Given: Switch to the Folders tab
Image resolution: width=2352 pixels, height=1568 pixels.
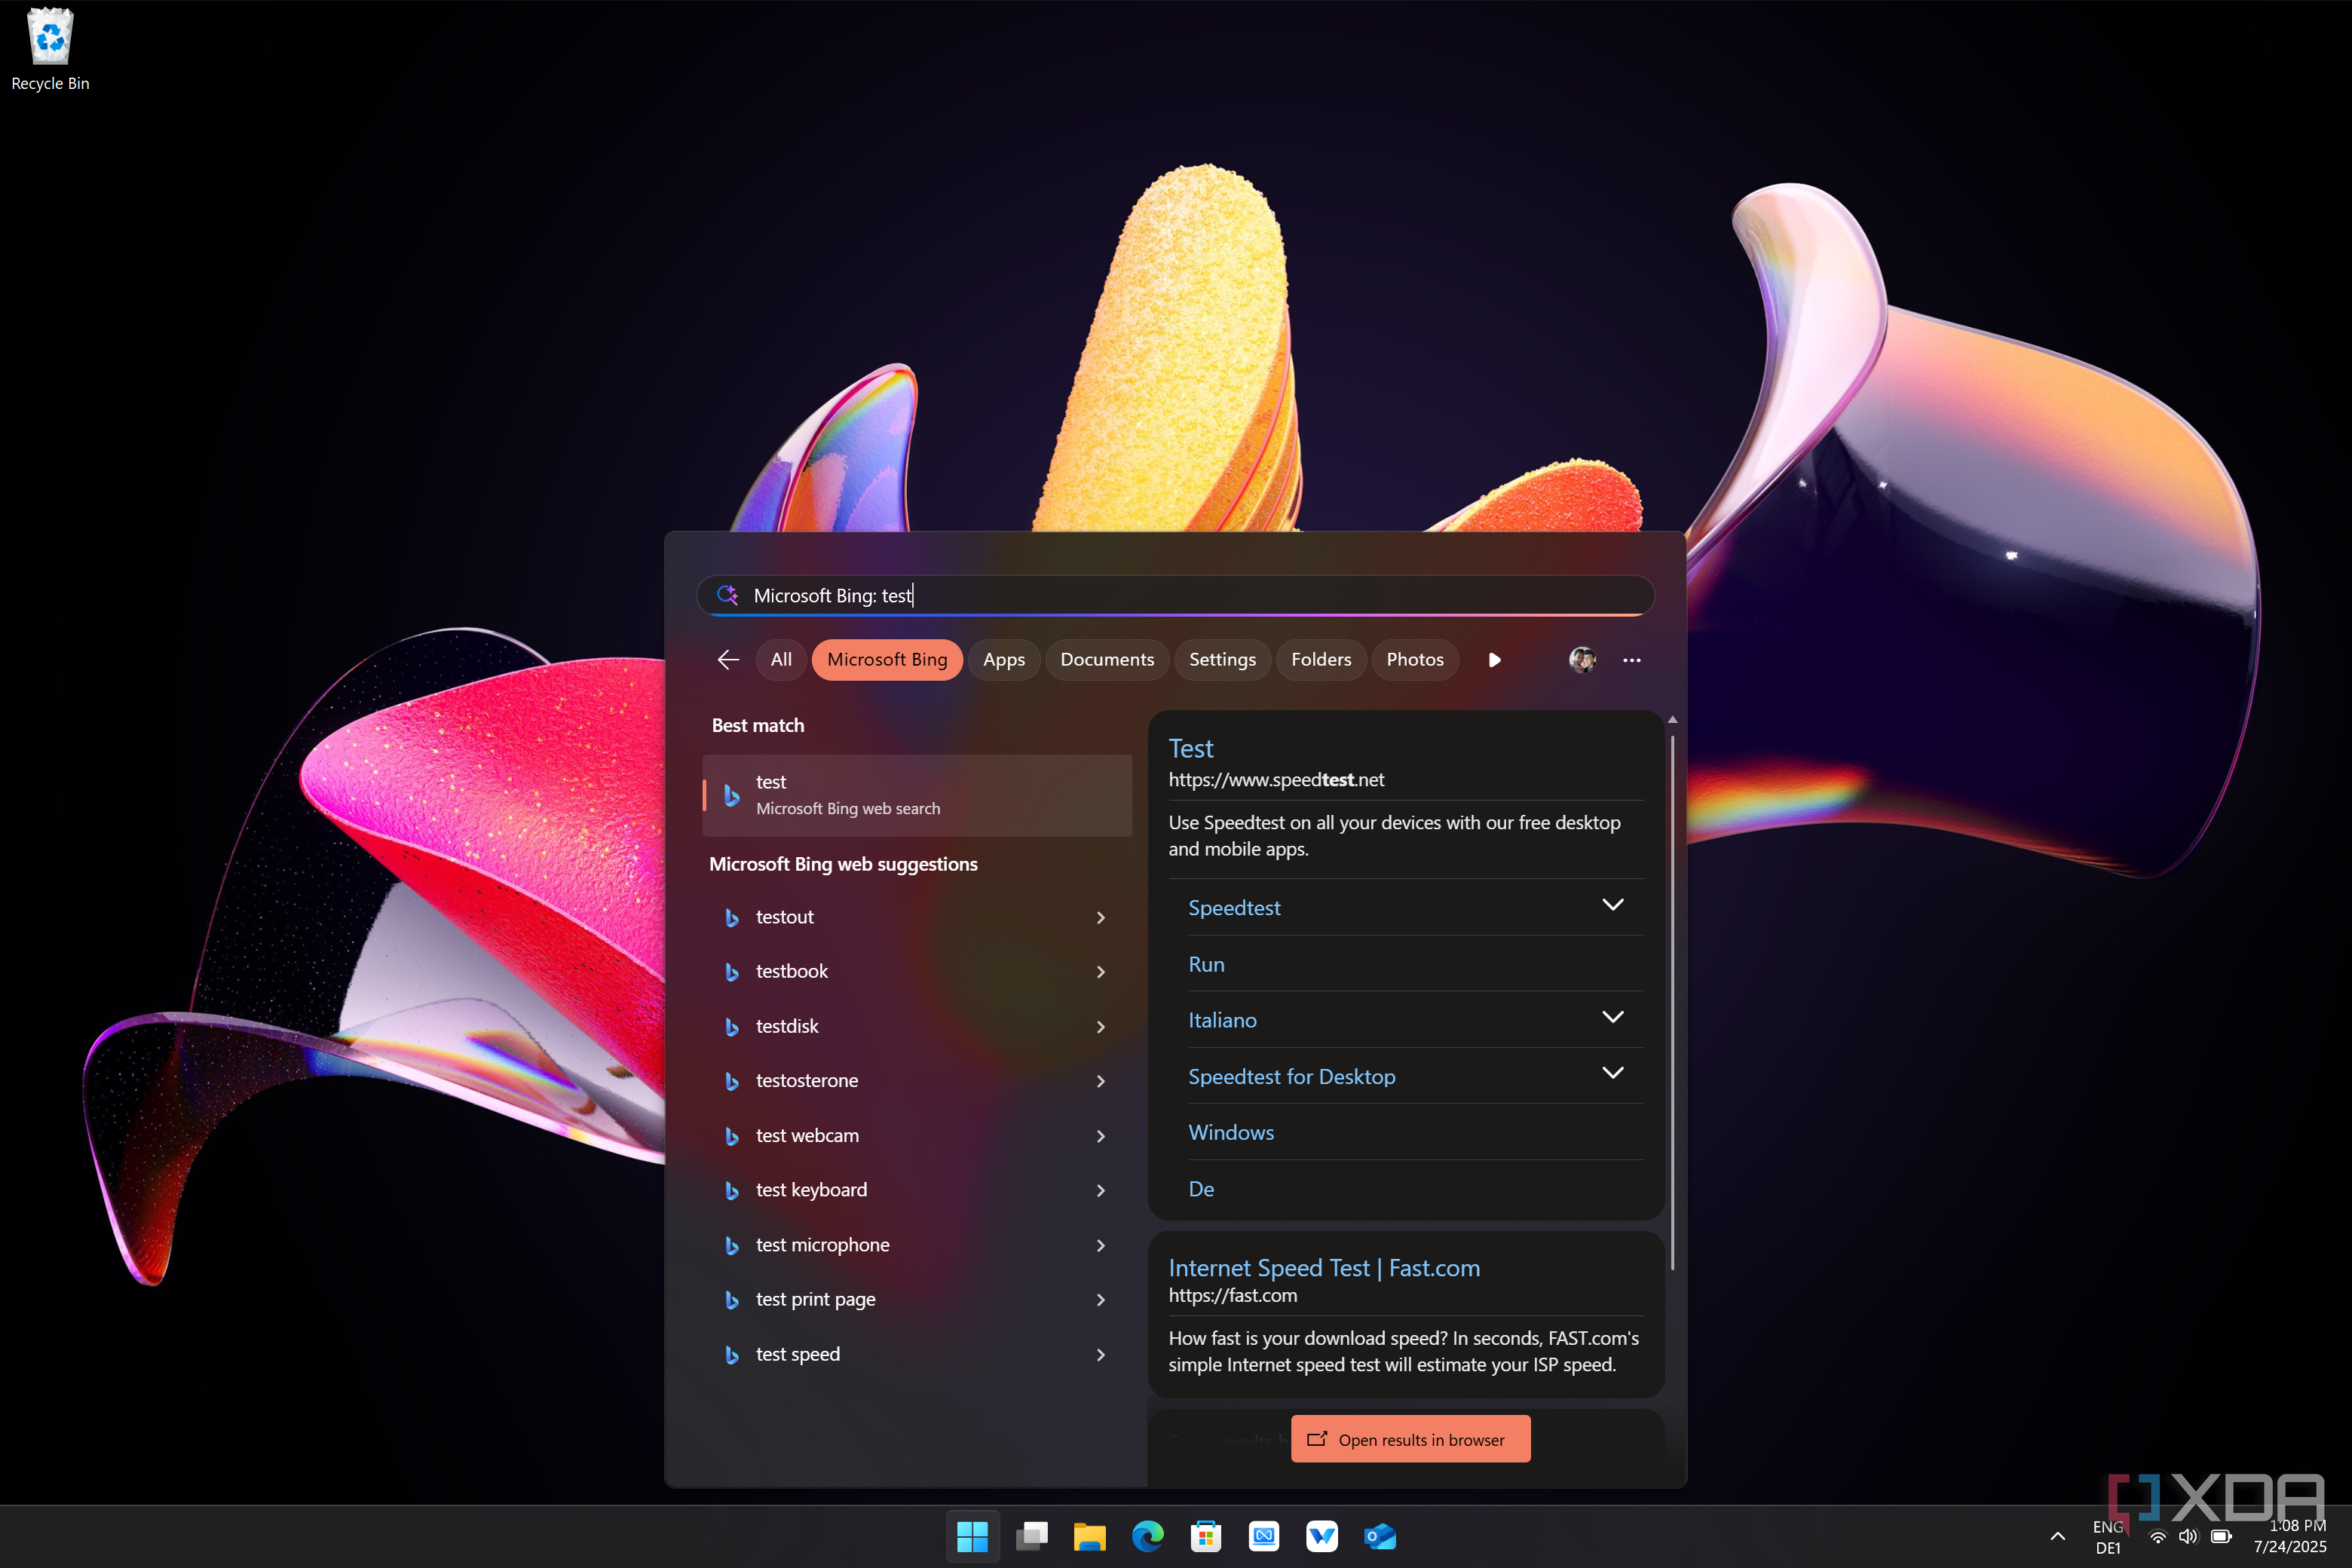Looking at the screenshot, I should point(1321,660).
